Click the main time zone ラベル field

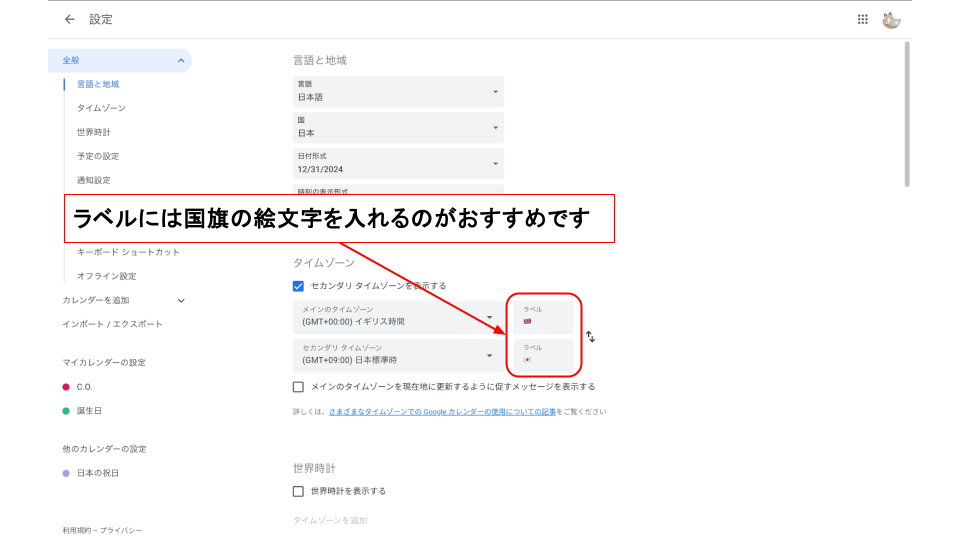click(544, 317)
